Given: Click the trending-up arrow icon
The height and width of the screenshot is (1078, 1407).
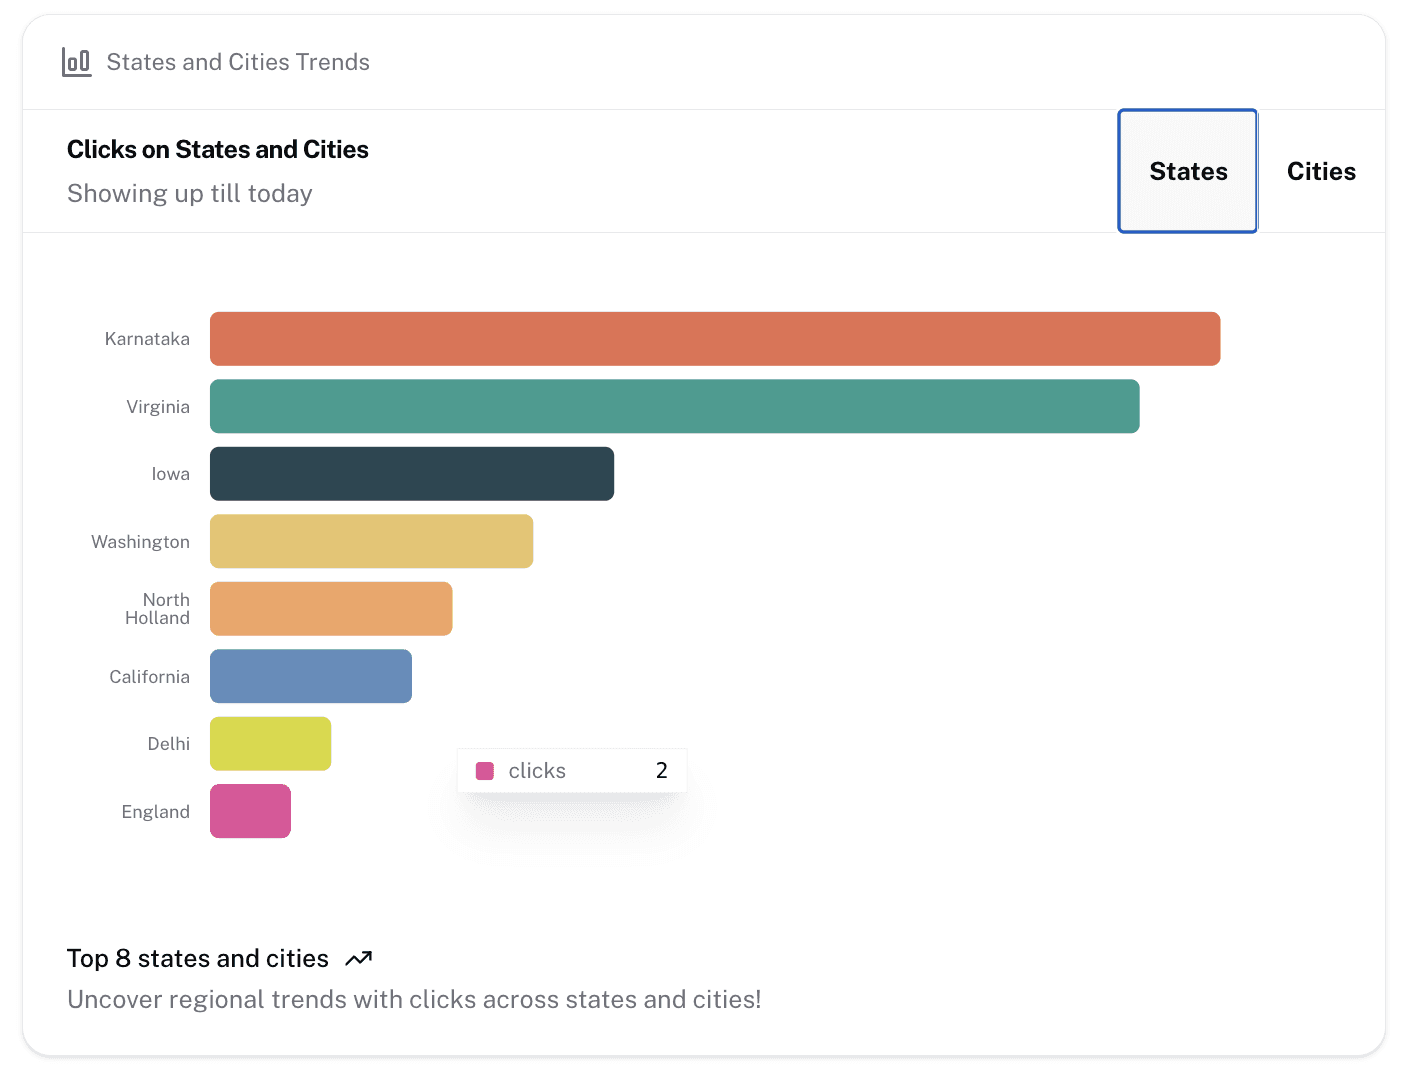Looking at the screenshot, I should 358,959.
